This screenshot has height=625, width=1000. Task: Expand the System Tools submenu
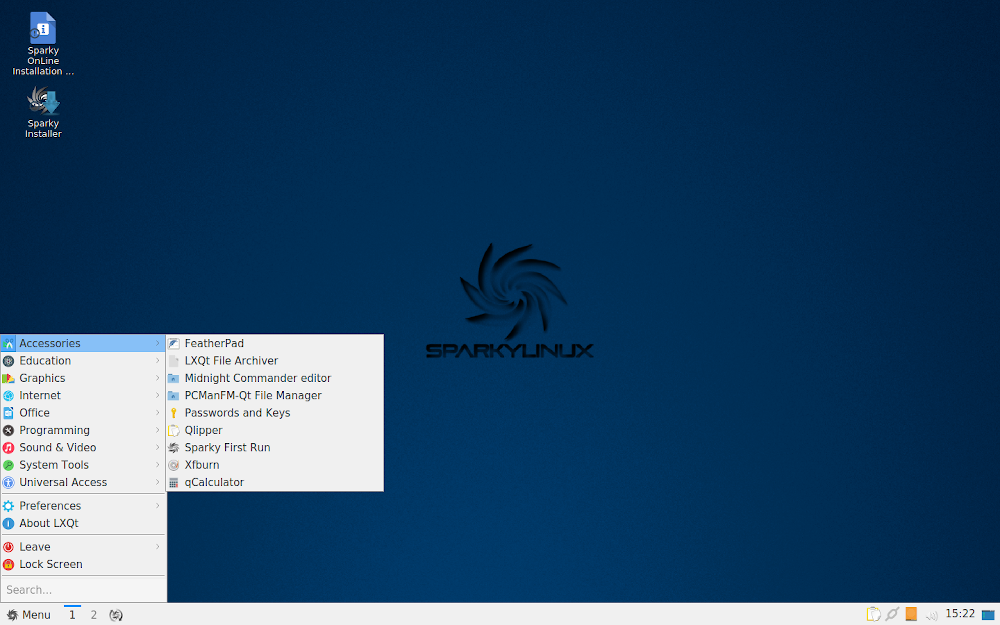click(x=83, y=465)
